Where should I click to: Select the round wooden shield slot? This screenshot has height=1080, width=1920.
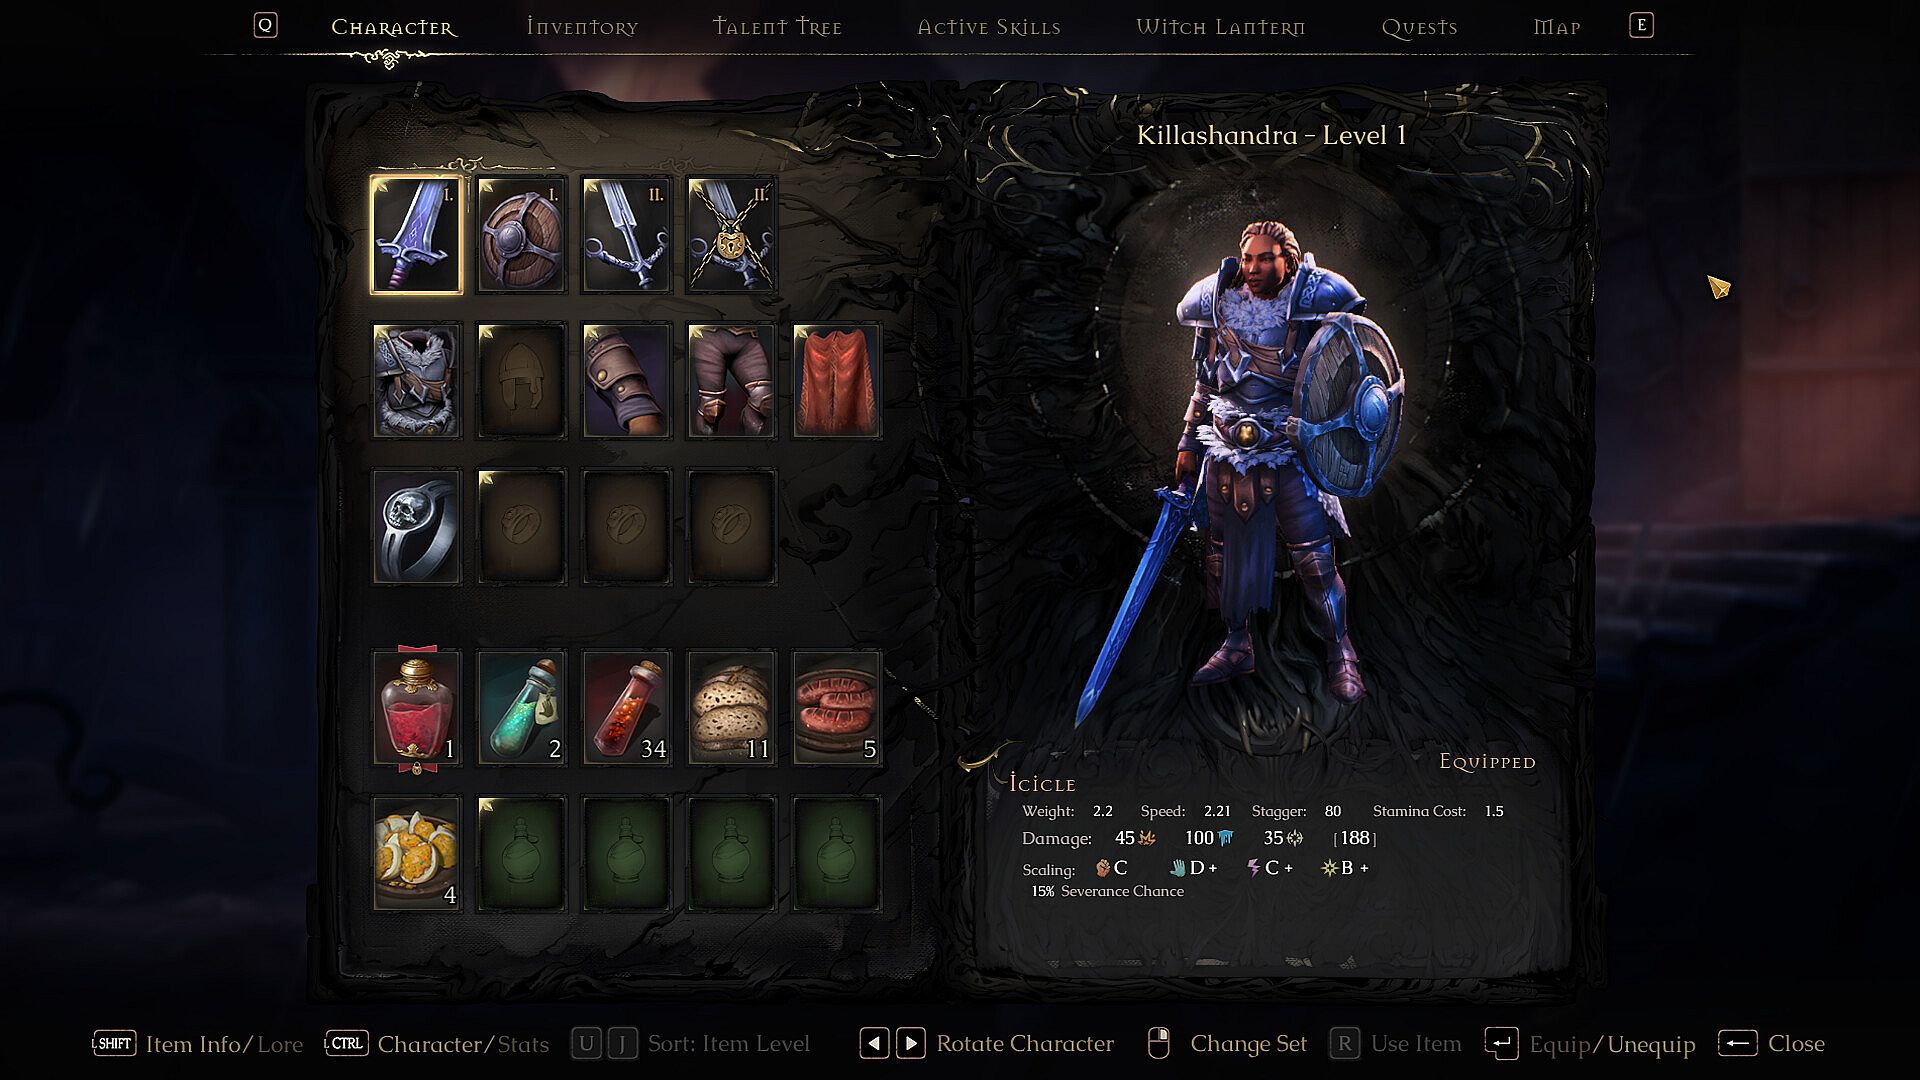(521, 235)
